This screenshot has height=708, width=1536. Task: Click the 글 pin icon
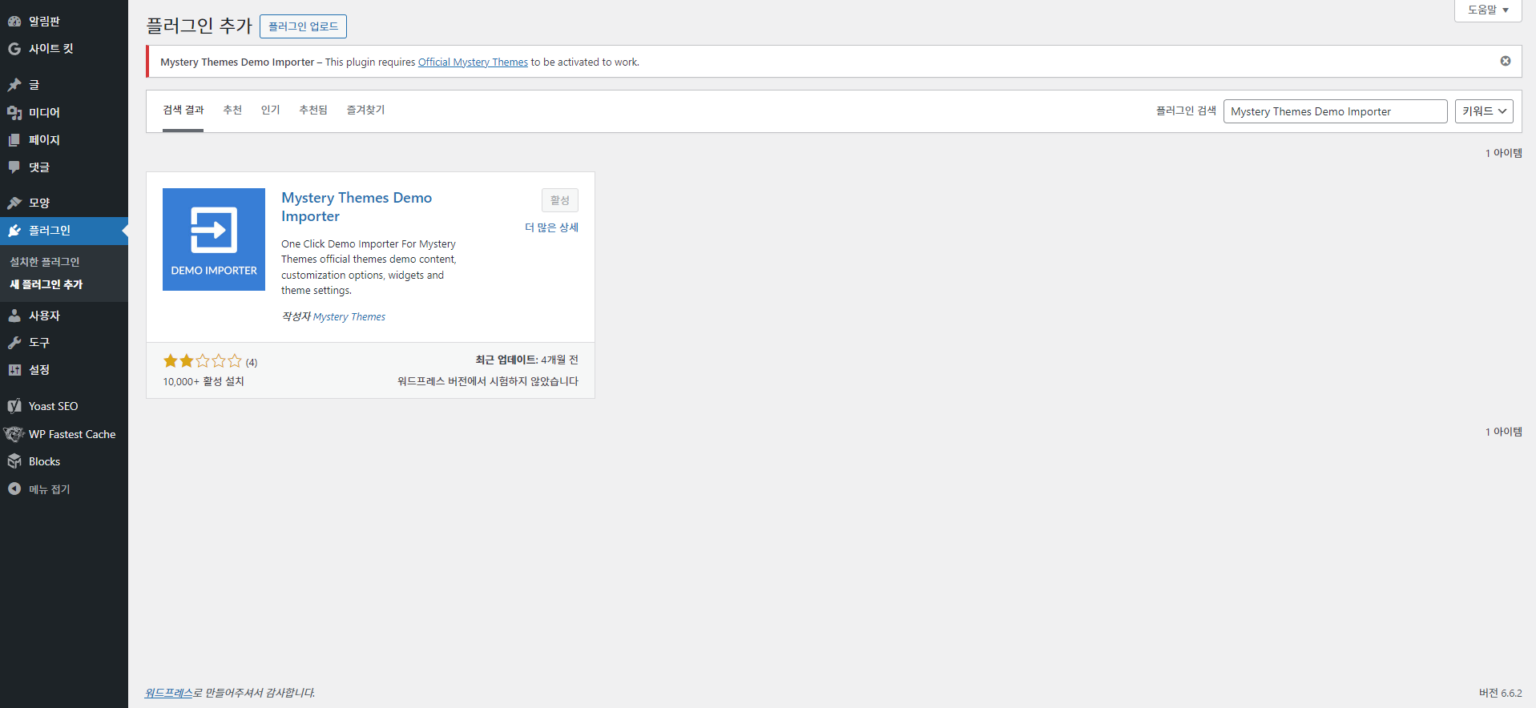click(14, 85)
